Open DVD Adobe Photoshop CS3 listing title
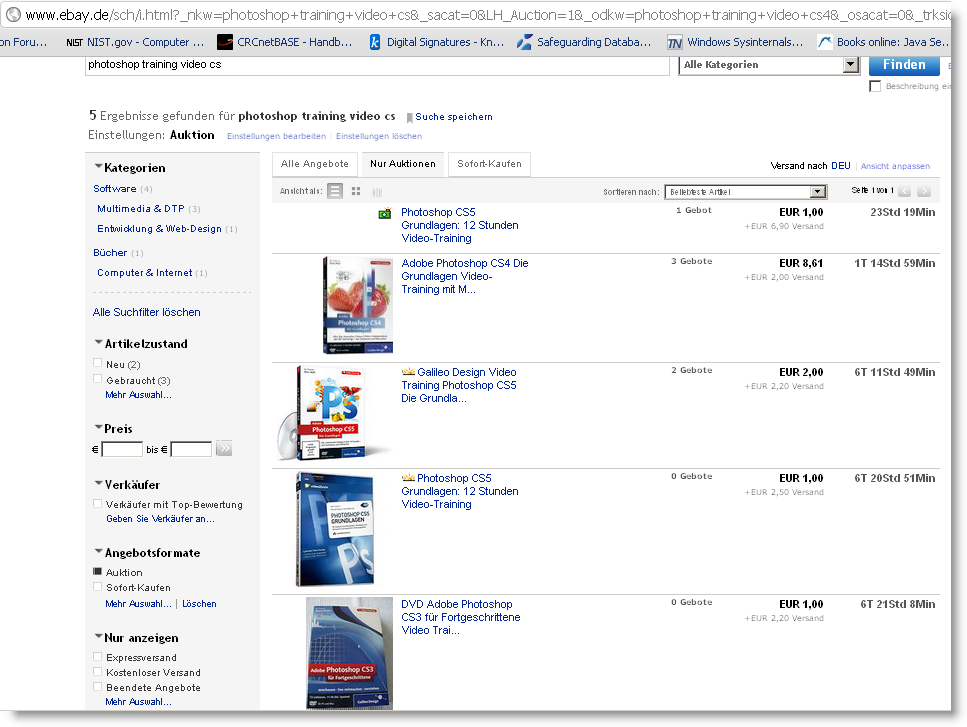The width and height of the screenshot is (967, 727). (461, 617)
